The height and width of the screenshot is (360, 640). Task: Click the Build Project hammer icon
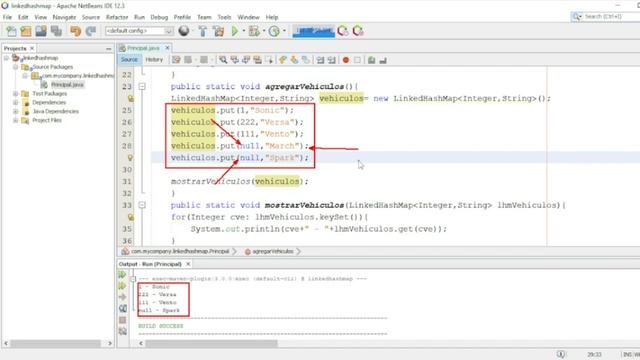coord(203,31)
